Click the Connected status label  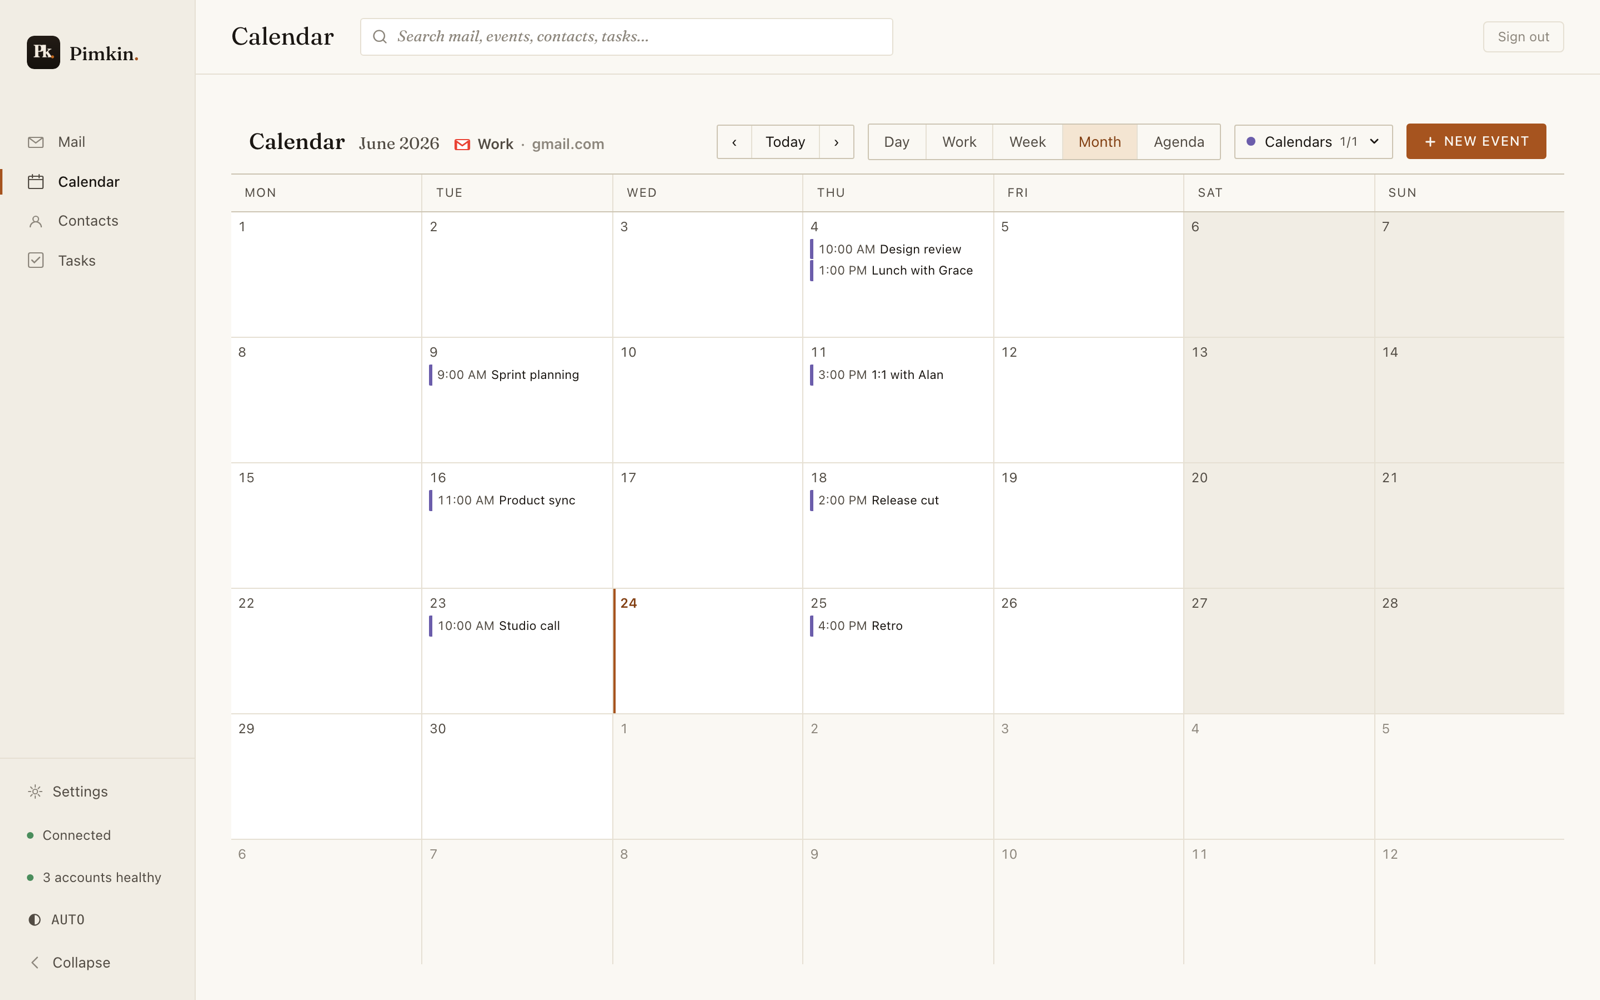pos(76,835)
